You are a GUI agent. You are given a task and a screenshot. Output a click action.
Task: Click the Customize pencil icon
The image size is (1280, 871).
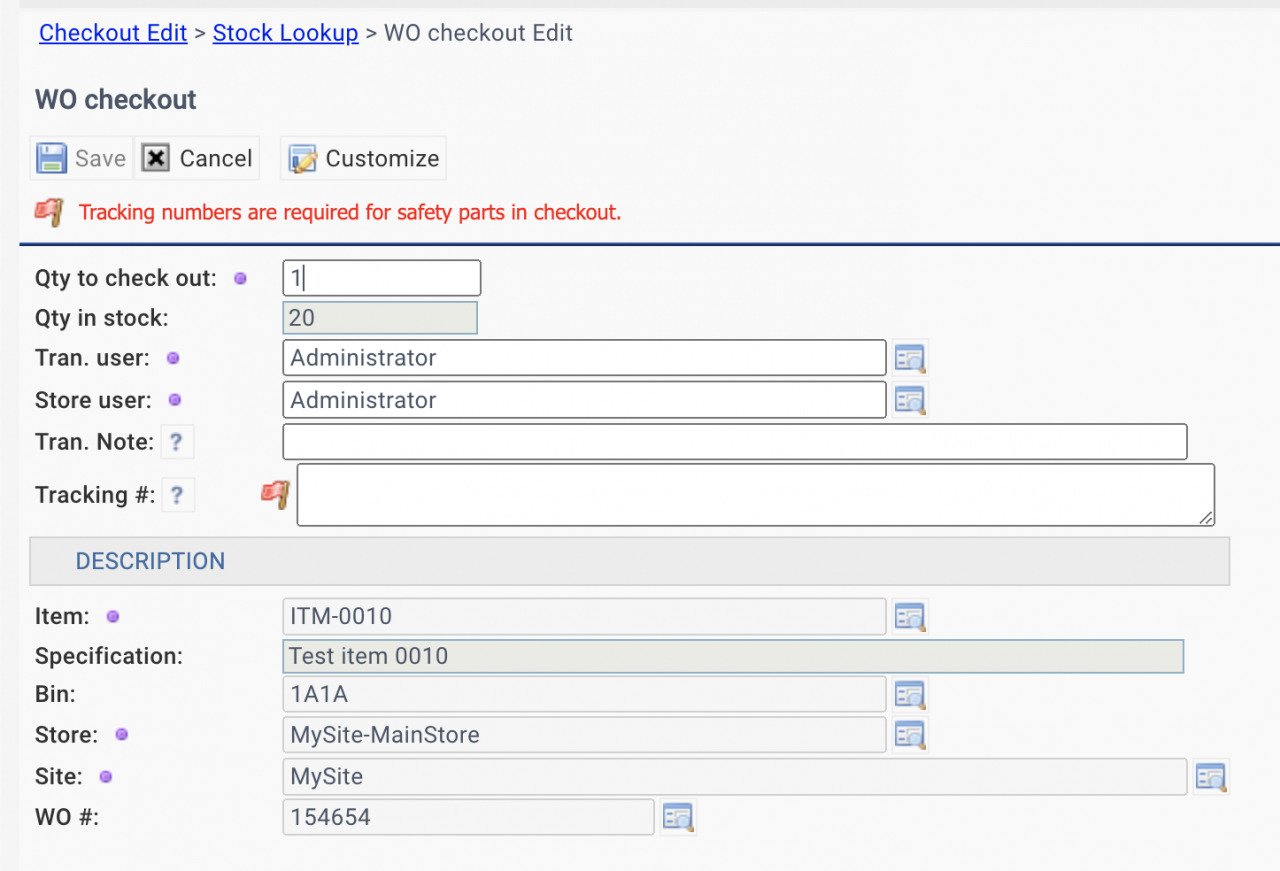coord(302,159)
